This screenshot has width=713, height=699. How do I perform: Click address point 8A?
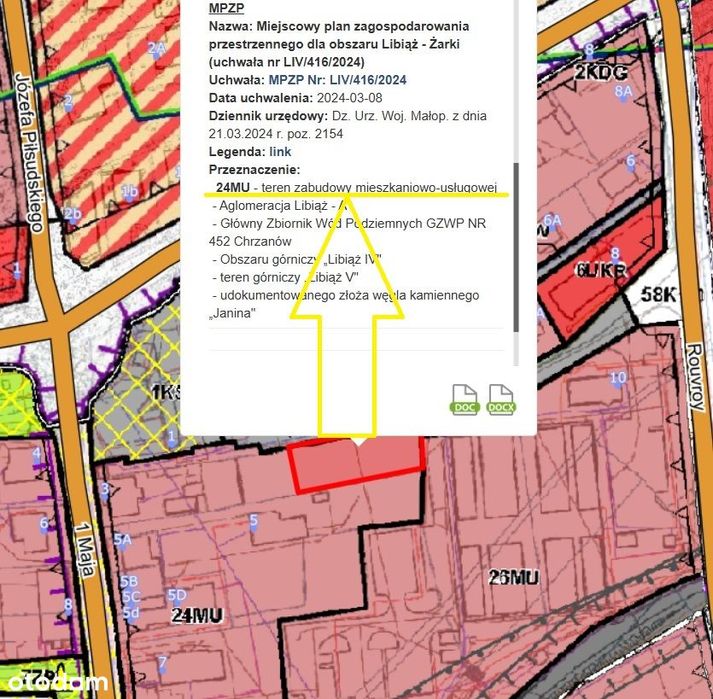tap(623, 91)
